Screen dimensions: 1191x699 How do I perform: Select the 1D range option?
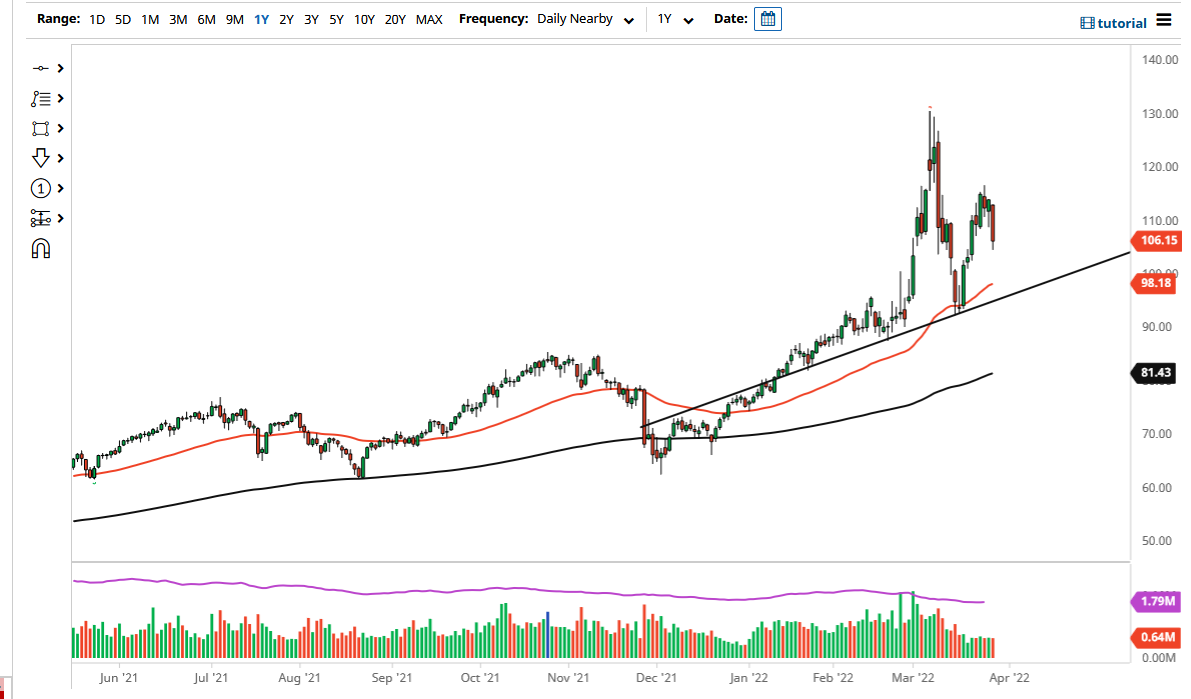[x=96, y=20]
